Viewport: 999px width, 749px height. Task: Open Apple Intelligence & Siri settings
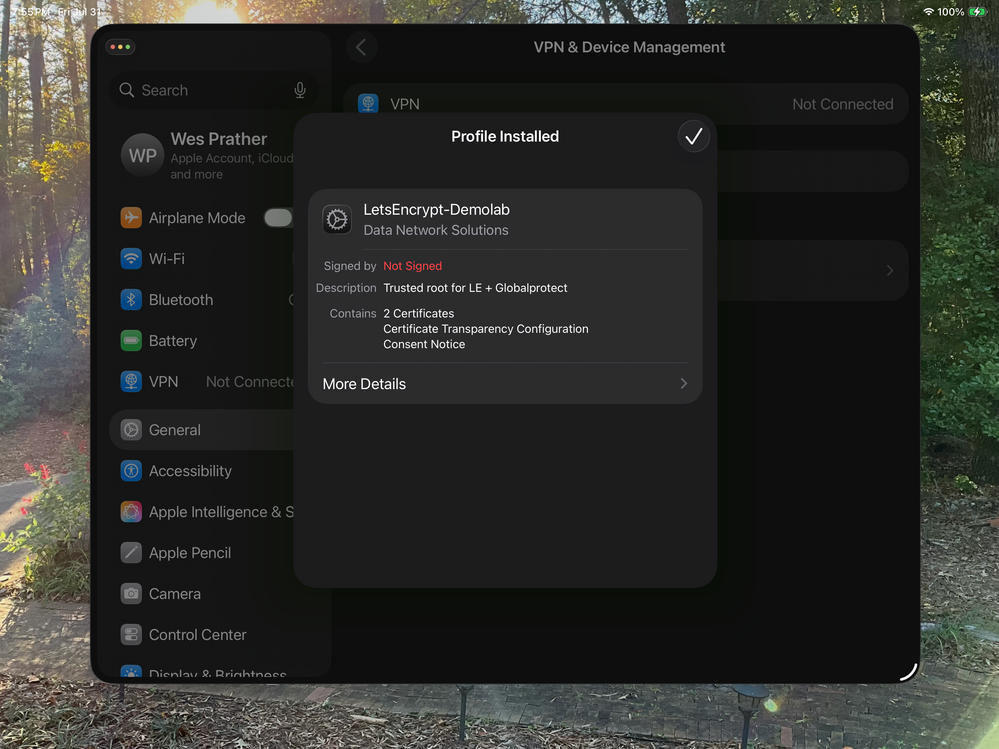[203, 512]
